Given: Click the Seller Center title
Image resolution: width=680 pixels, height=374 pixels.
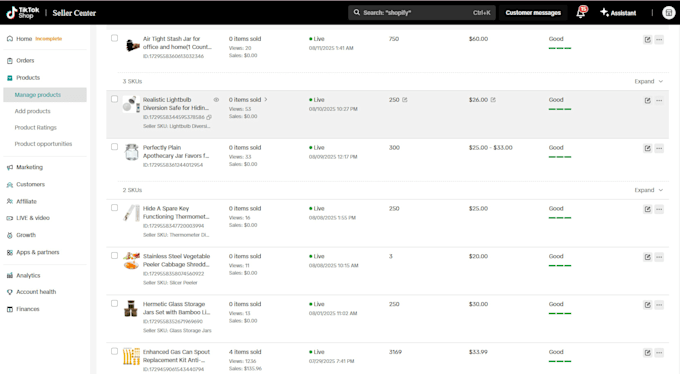Looking at the screenshot, I should [74, 13].
